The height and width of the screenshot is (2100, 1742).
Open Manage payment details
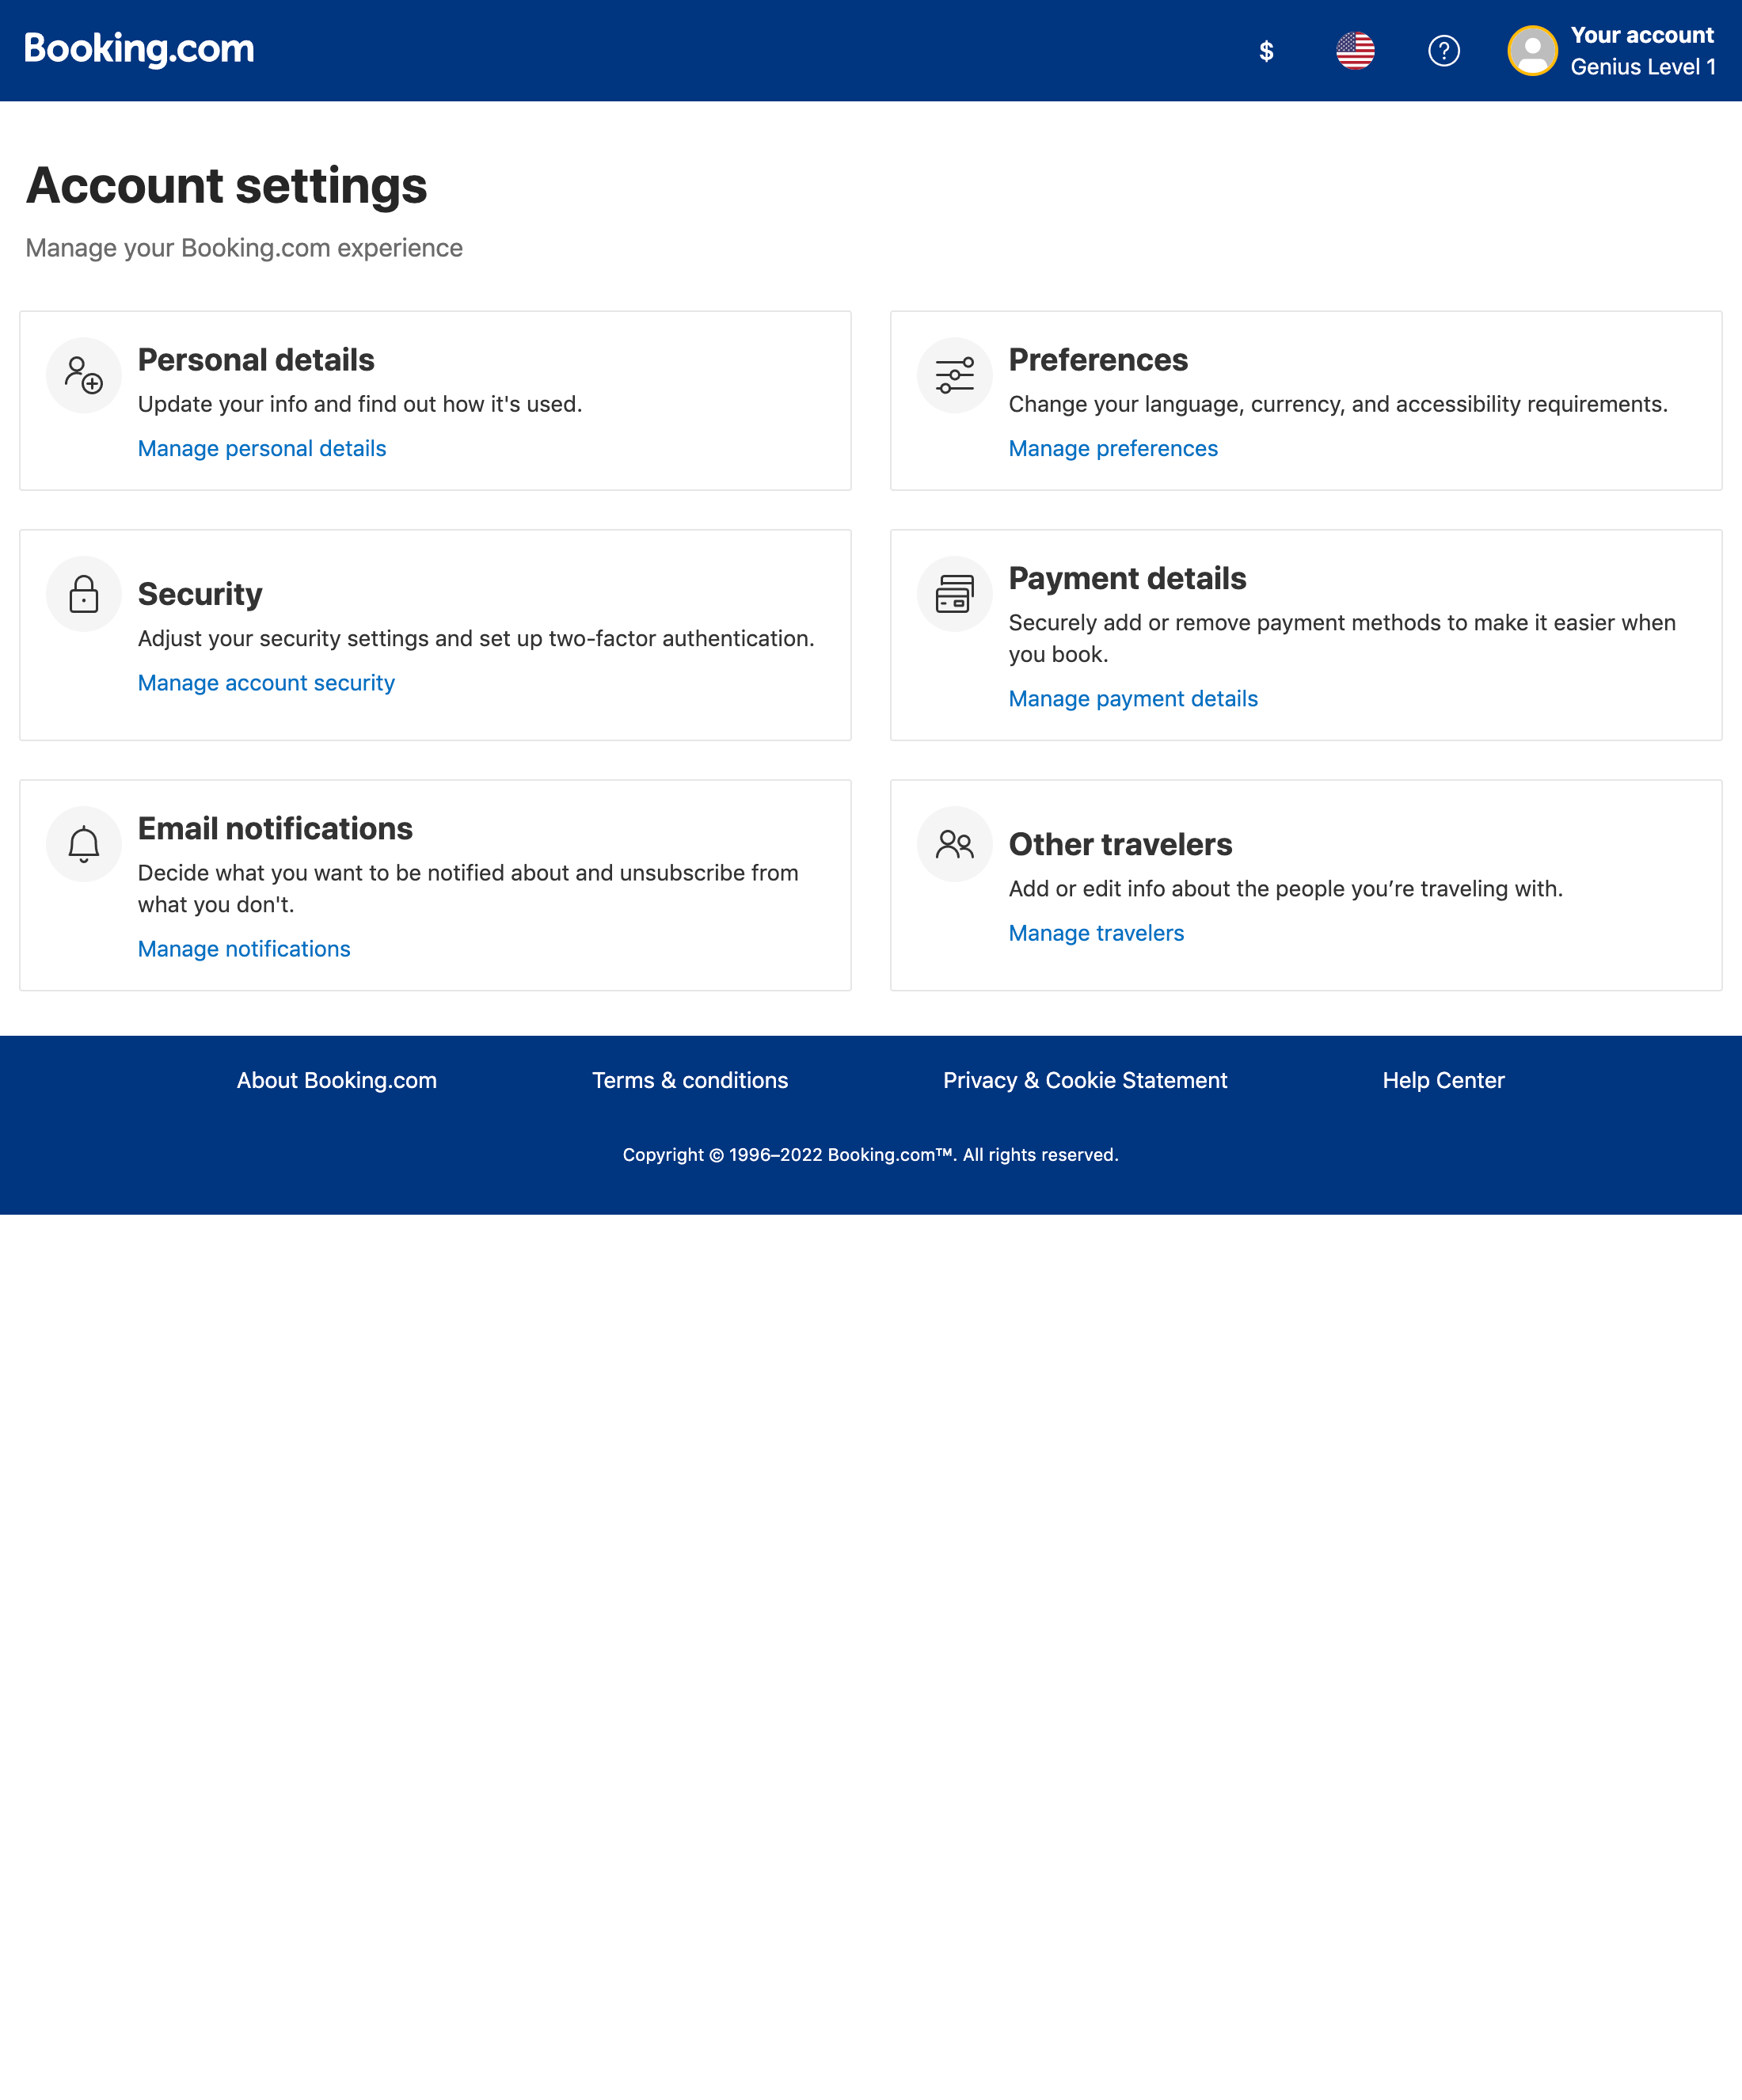pos(1133,698)
